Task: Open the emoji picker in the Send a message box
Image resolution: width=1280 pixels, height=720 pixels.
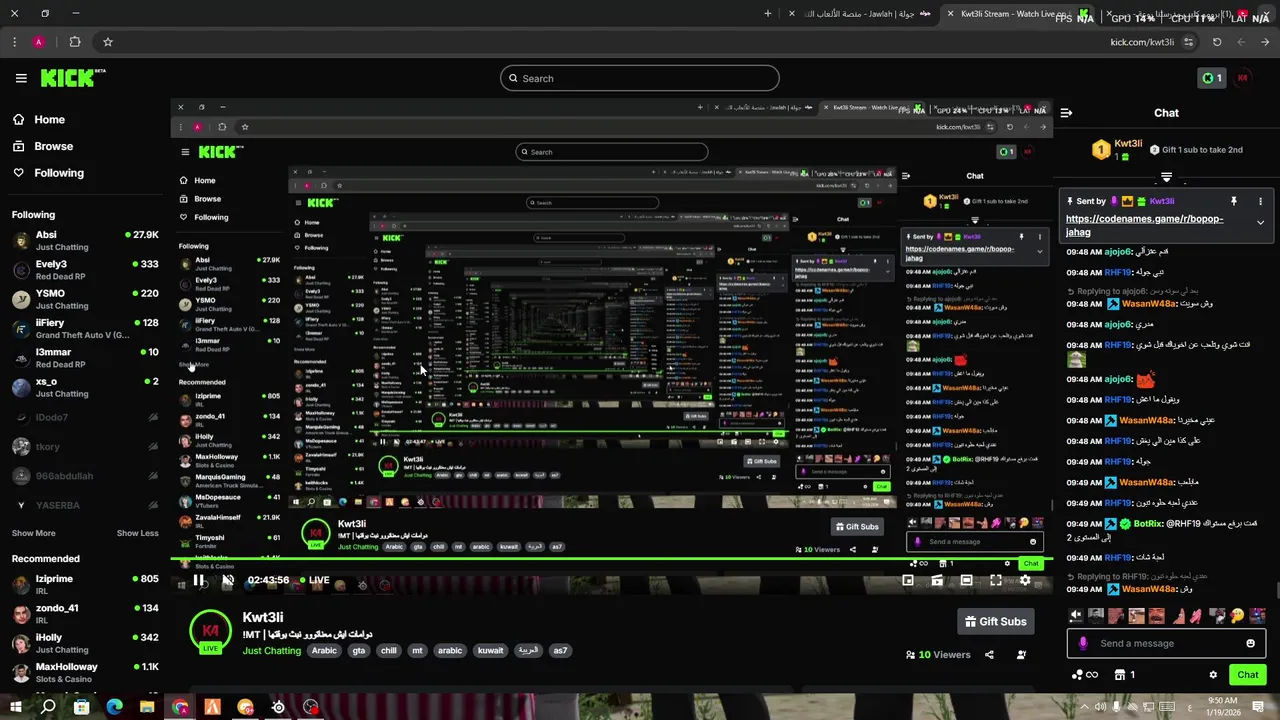Action: coord(1250,643)
